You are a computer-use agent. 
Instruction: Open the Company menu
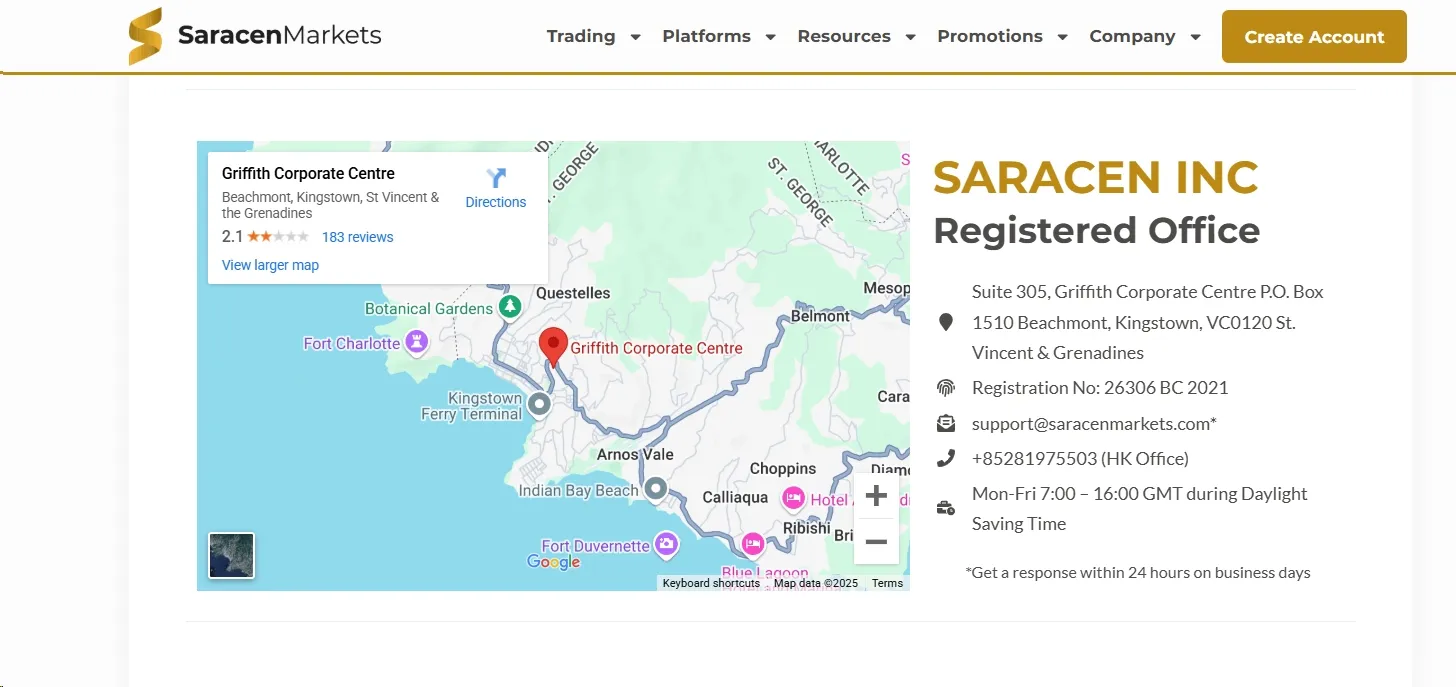click(1132, 36)
